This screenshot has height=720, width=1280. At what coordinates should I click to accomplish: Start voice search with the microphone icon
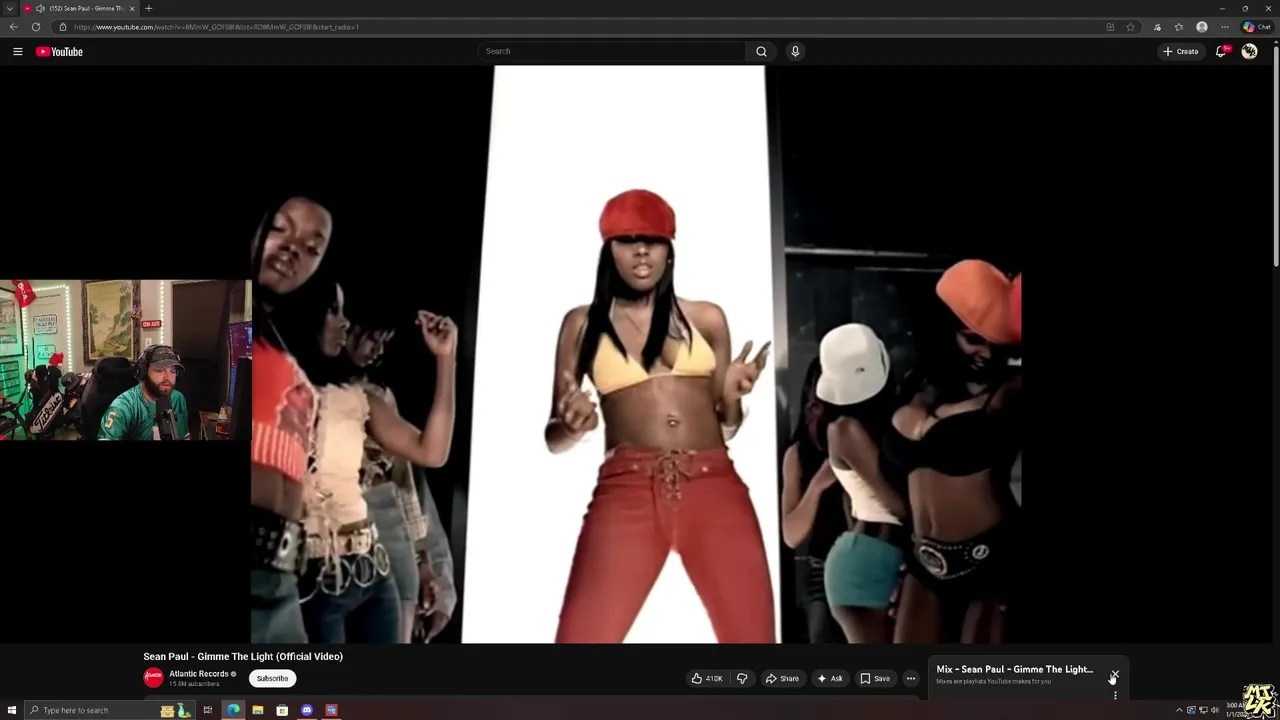[x=795, y=51]
